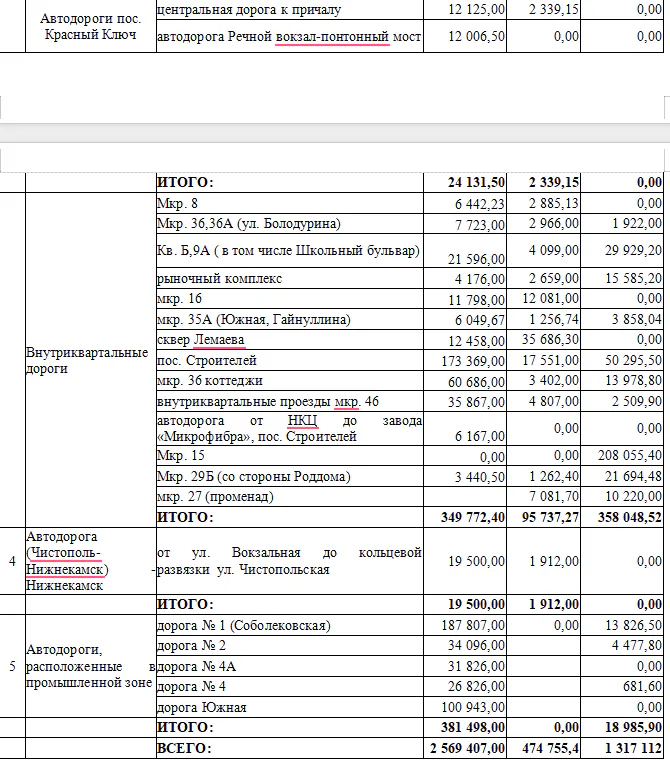Select bold total 24 131,50

[x=476, y=183]
